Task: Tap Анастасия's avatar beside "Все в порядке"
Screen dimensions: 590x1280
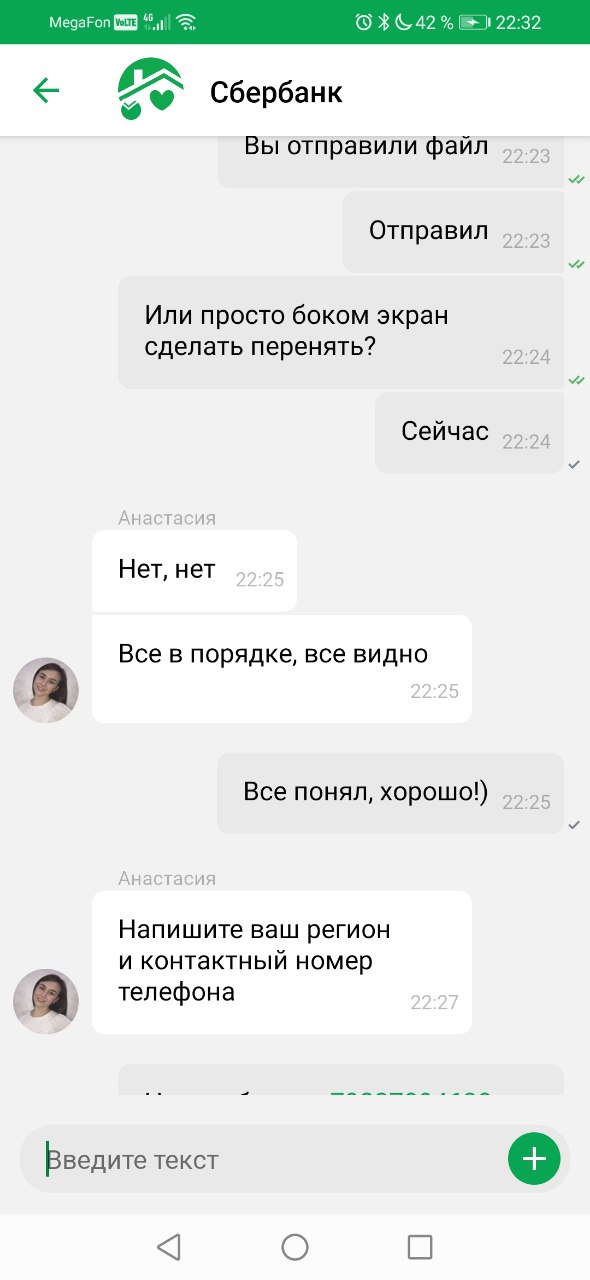Action: point(46,690)
